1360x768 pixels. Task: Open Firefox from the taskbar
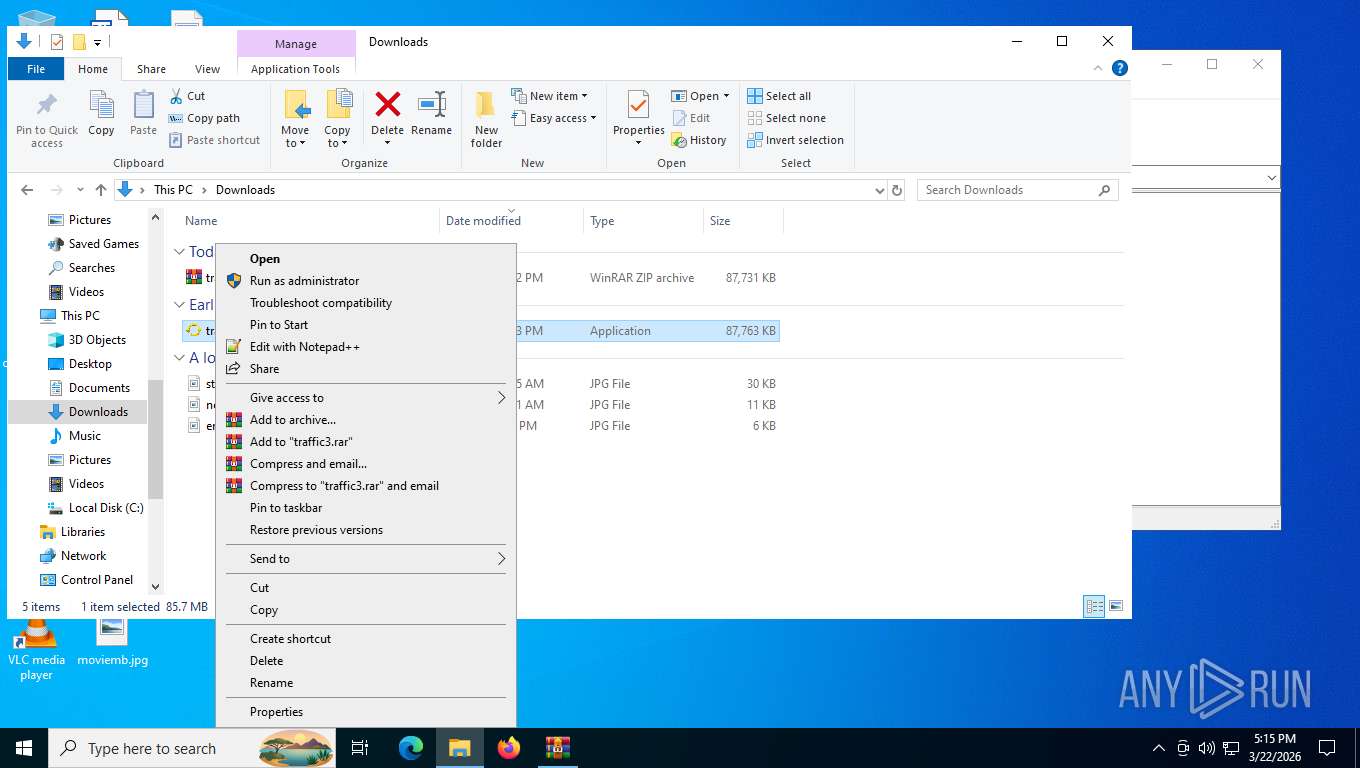click(x=509, y=747)
